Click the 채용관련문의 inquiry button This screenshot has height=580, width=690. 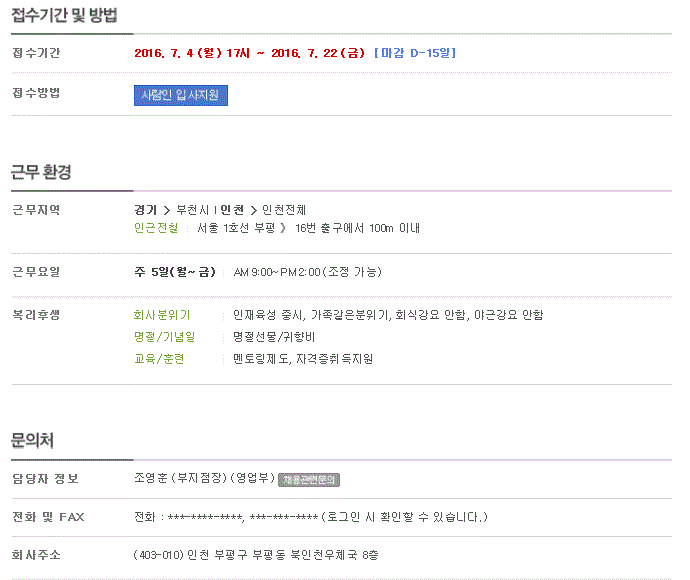[x=309, y=479]
